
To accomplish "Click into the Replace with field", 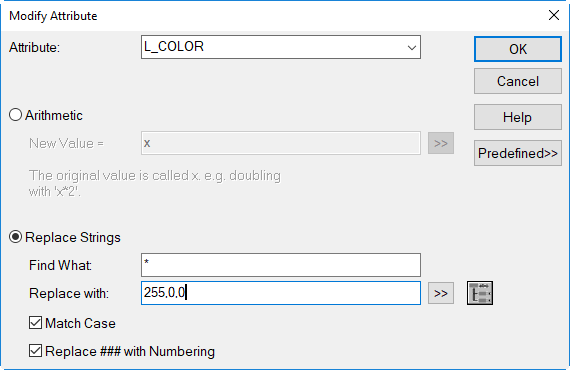I will coord(281,293).
